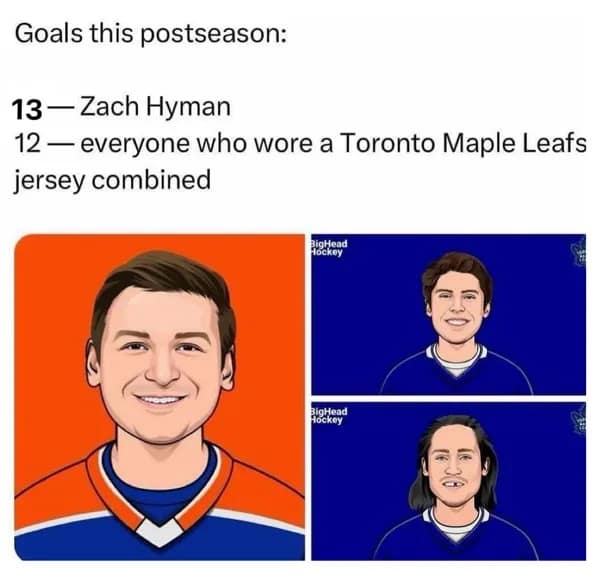Select the bold number 13
600x574 pixels.
pos(30,107)
